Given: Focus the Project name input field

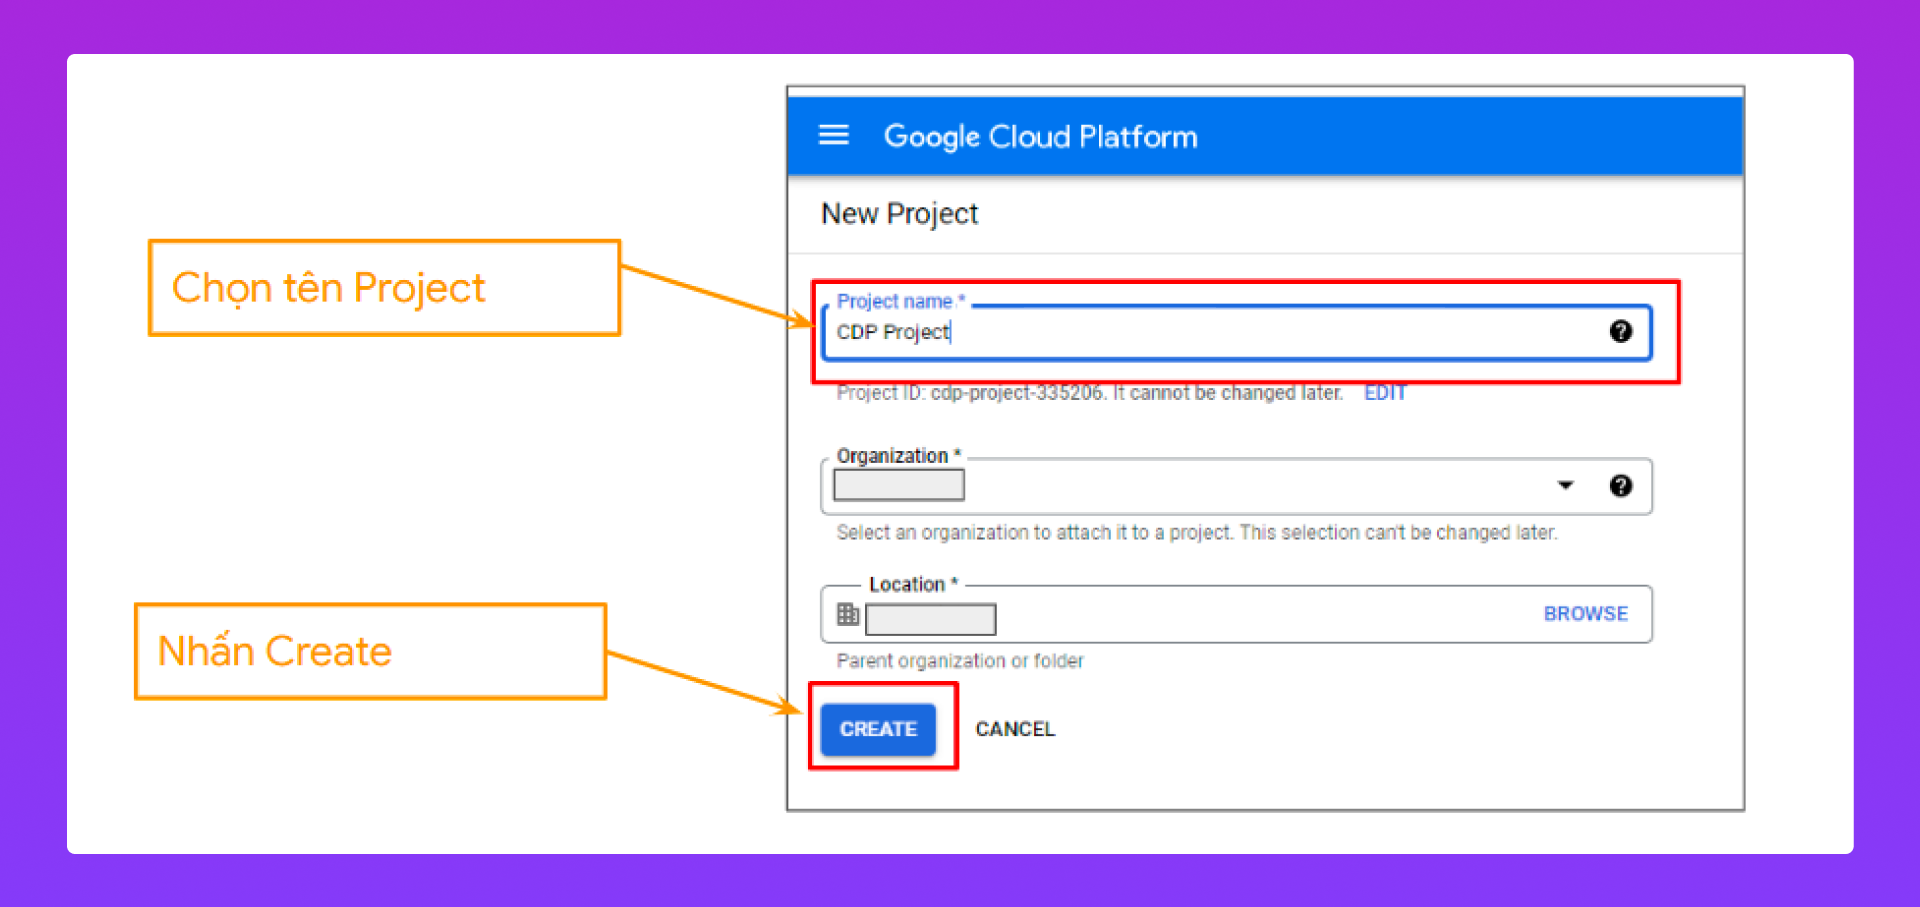Looking at the screenshot, I should (1200, 333).
